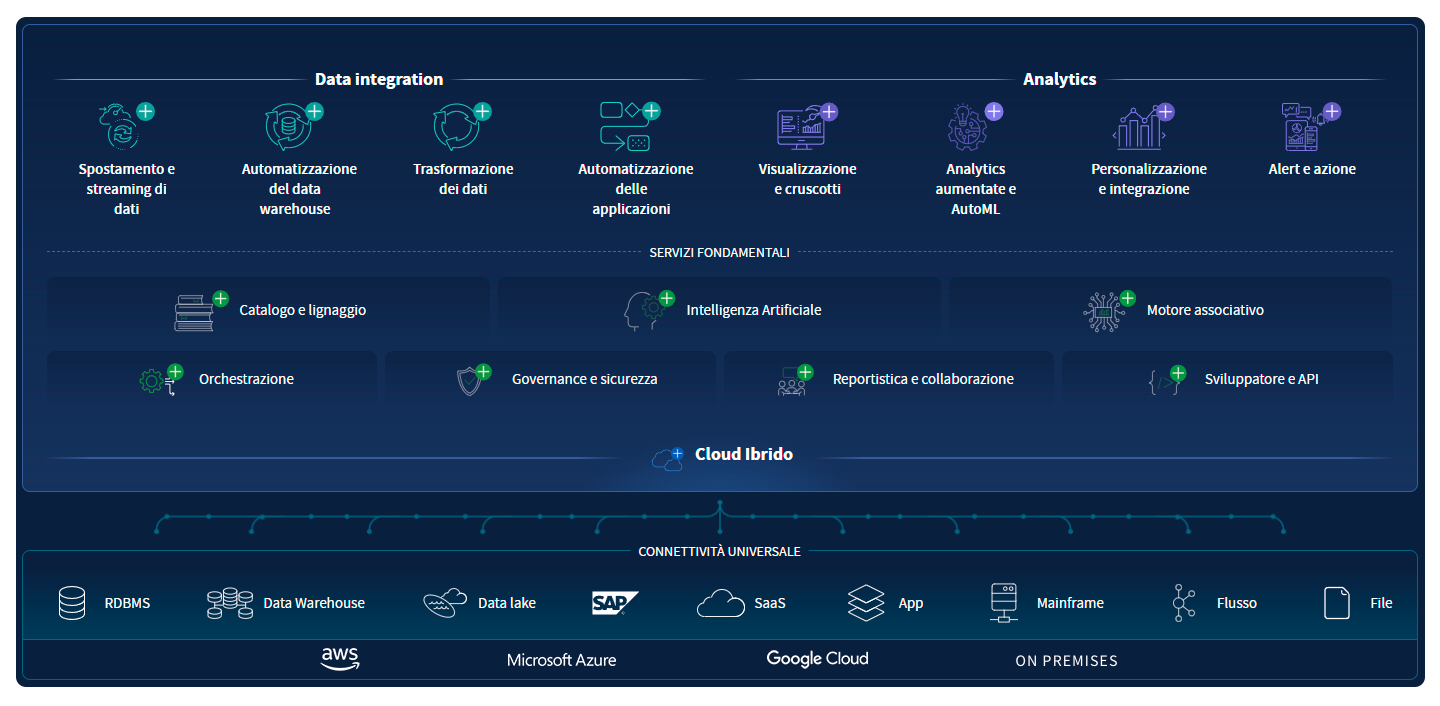
Task: Select the Mainframe label
Action: (1070, 603)
